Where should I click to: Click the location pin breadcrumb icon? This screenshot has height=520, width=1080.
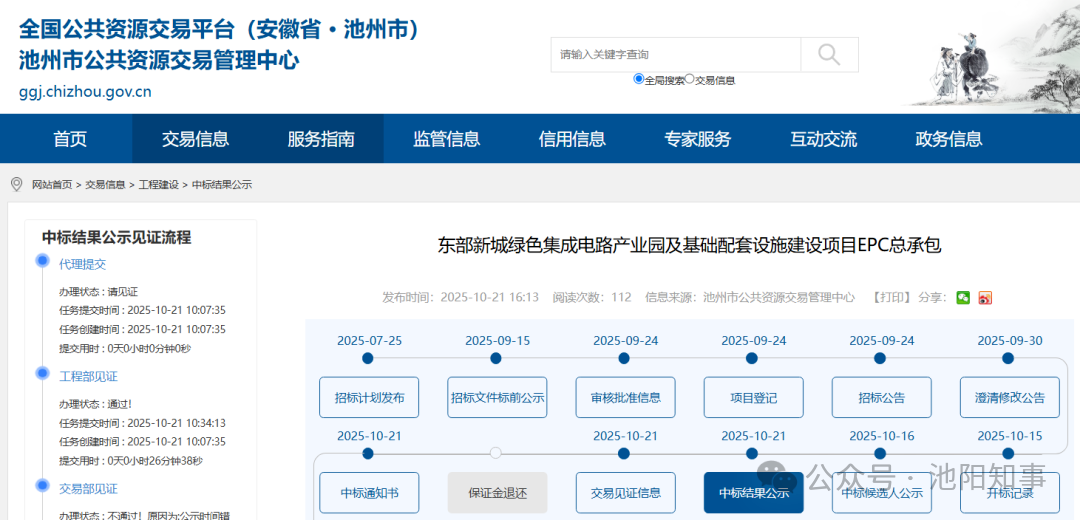coord(16,184)
